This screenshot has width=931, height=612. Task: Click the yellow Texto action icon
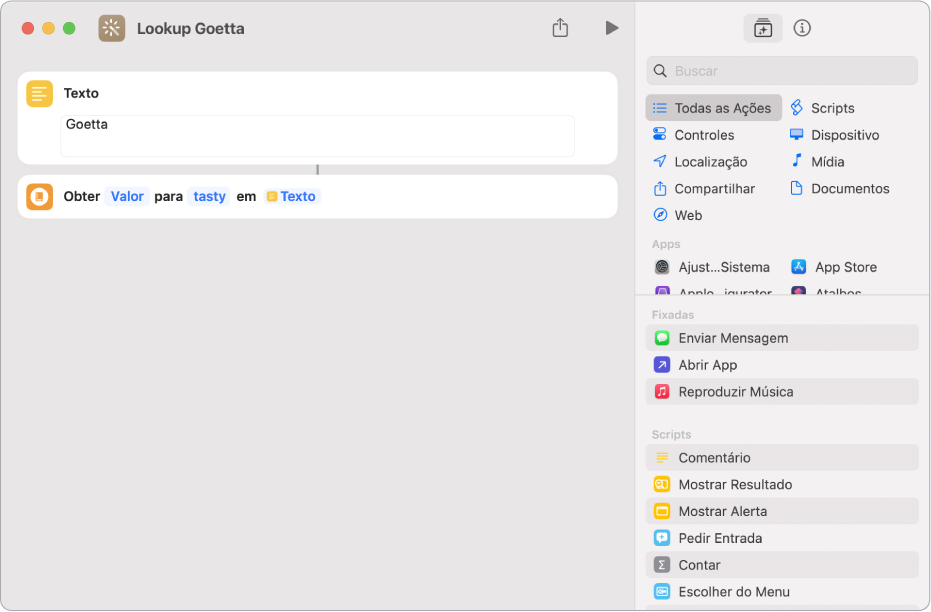39,94
